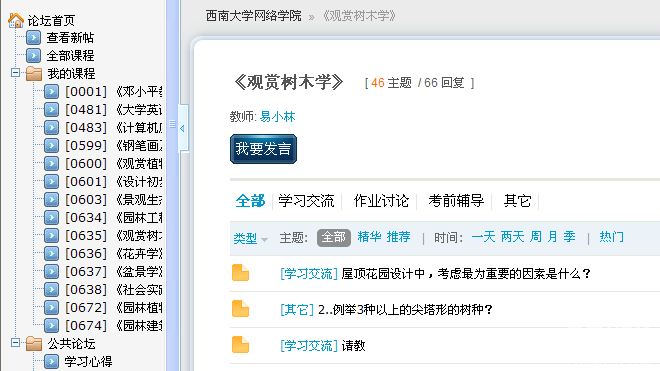Click the 我要发言 button
This screenshot has height=371, width=660.
[x=263, y=149]
